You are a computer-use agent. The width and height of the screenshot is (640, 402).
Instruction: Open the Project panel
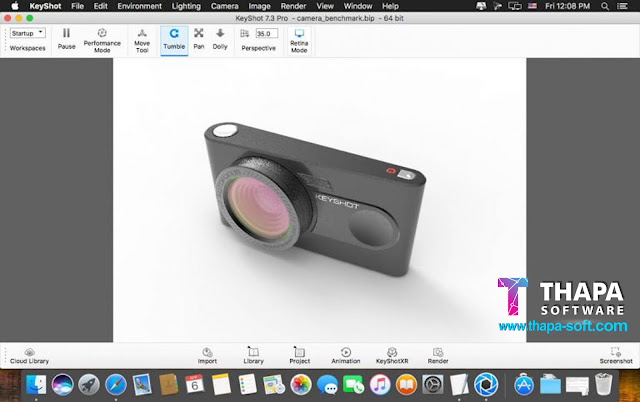(x=300, y=355)
